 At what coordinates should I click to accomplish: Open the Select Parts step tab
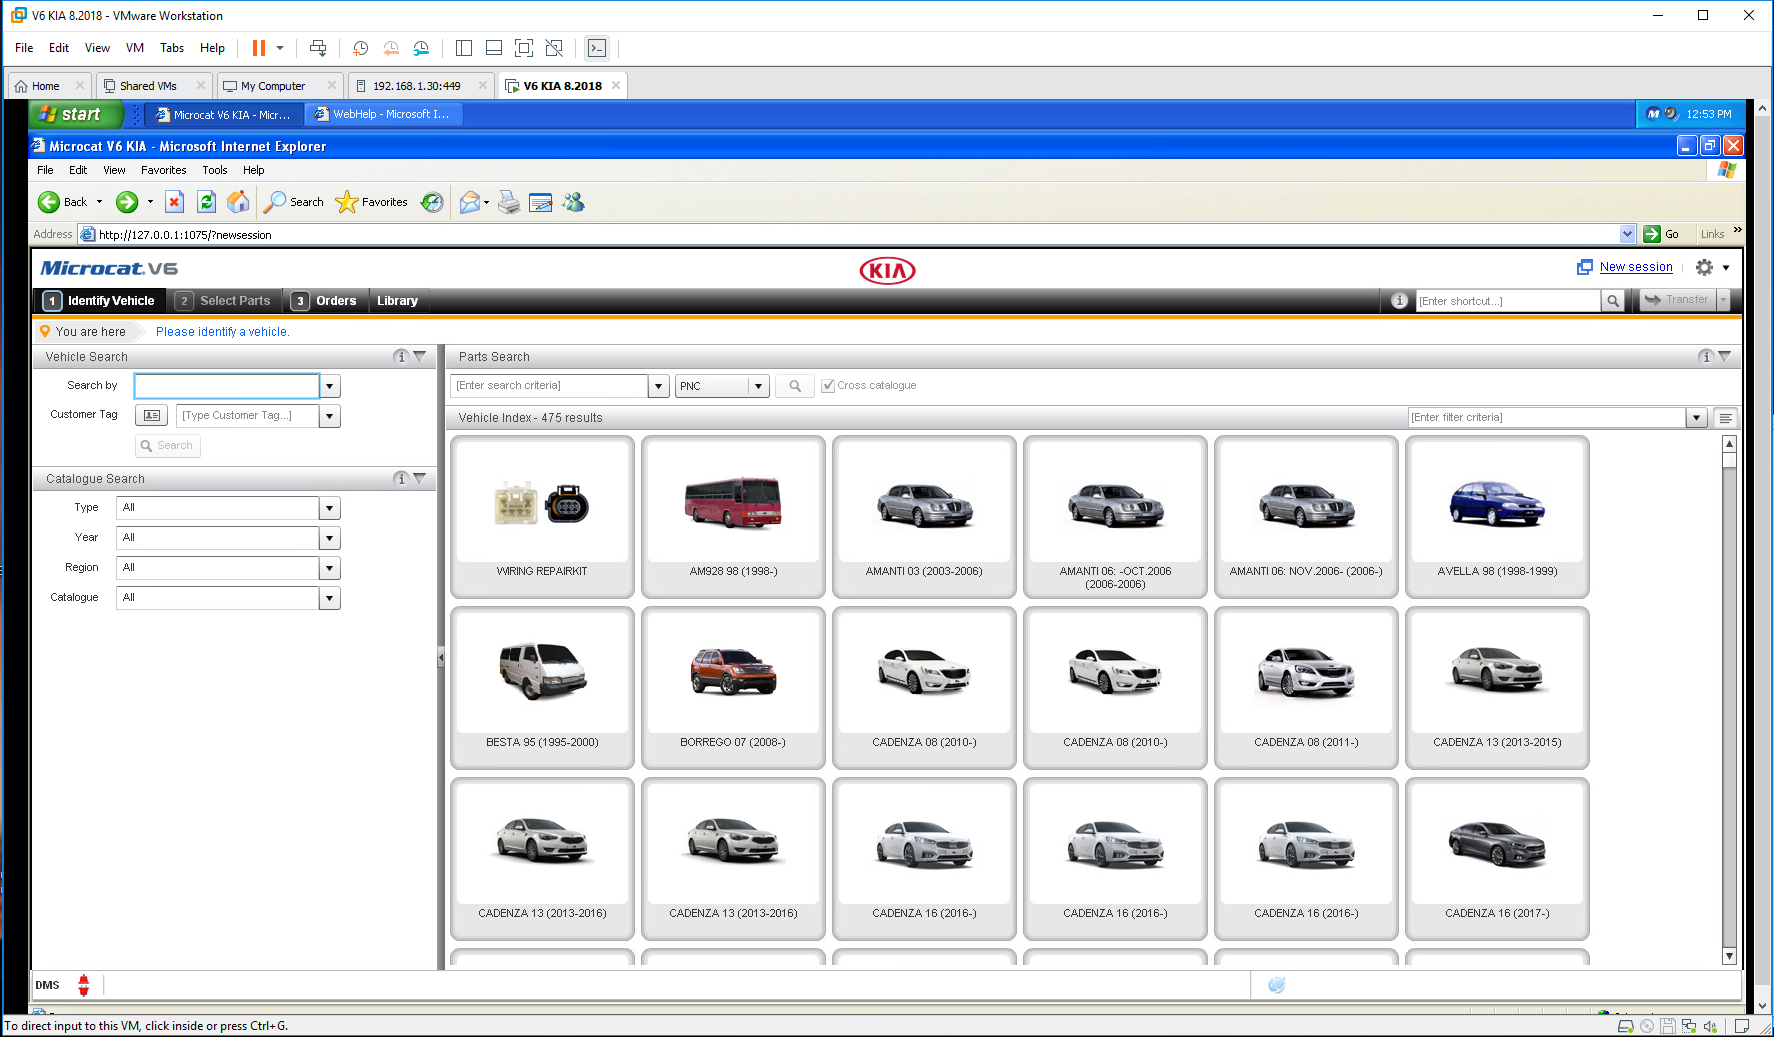pos(223,301)
